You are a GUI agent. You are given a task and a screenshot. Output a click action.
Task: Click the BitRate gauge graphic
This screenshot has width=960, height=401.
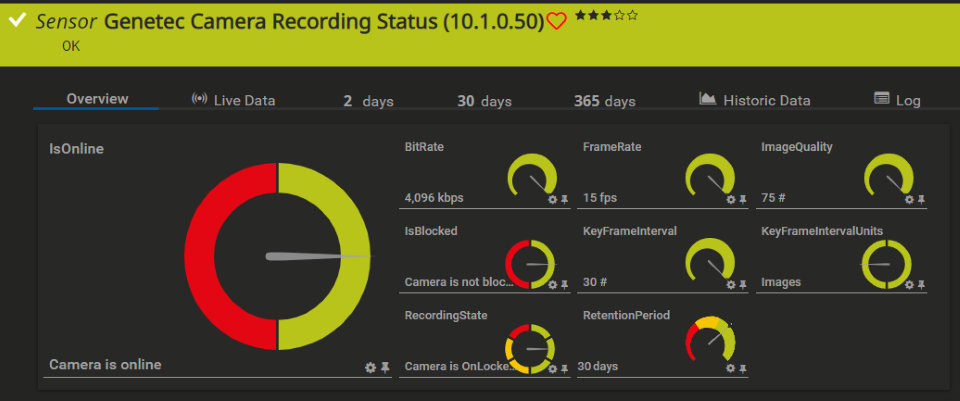click(x=531, y=174)
